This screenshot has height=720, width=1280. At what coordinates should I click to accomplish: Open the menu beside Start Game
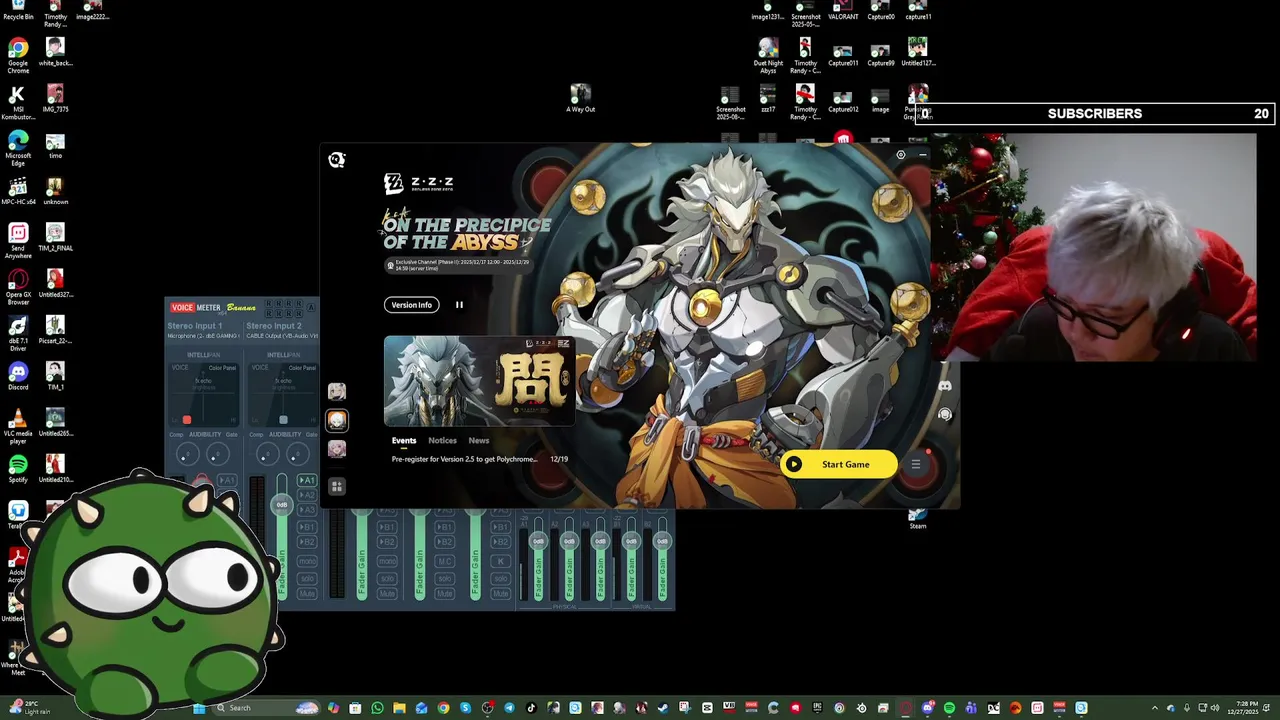pos(916,464)
